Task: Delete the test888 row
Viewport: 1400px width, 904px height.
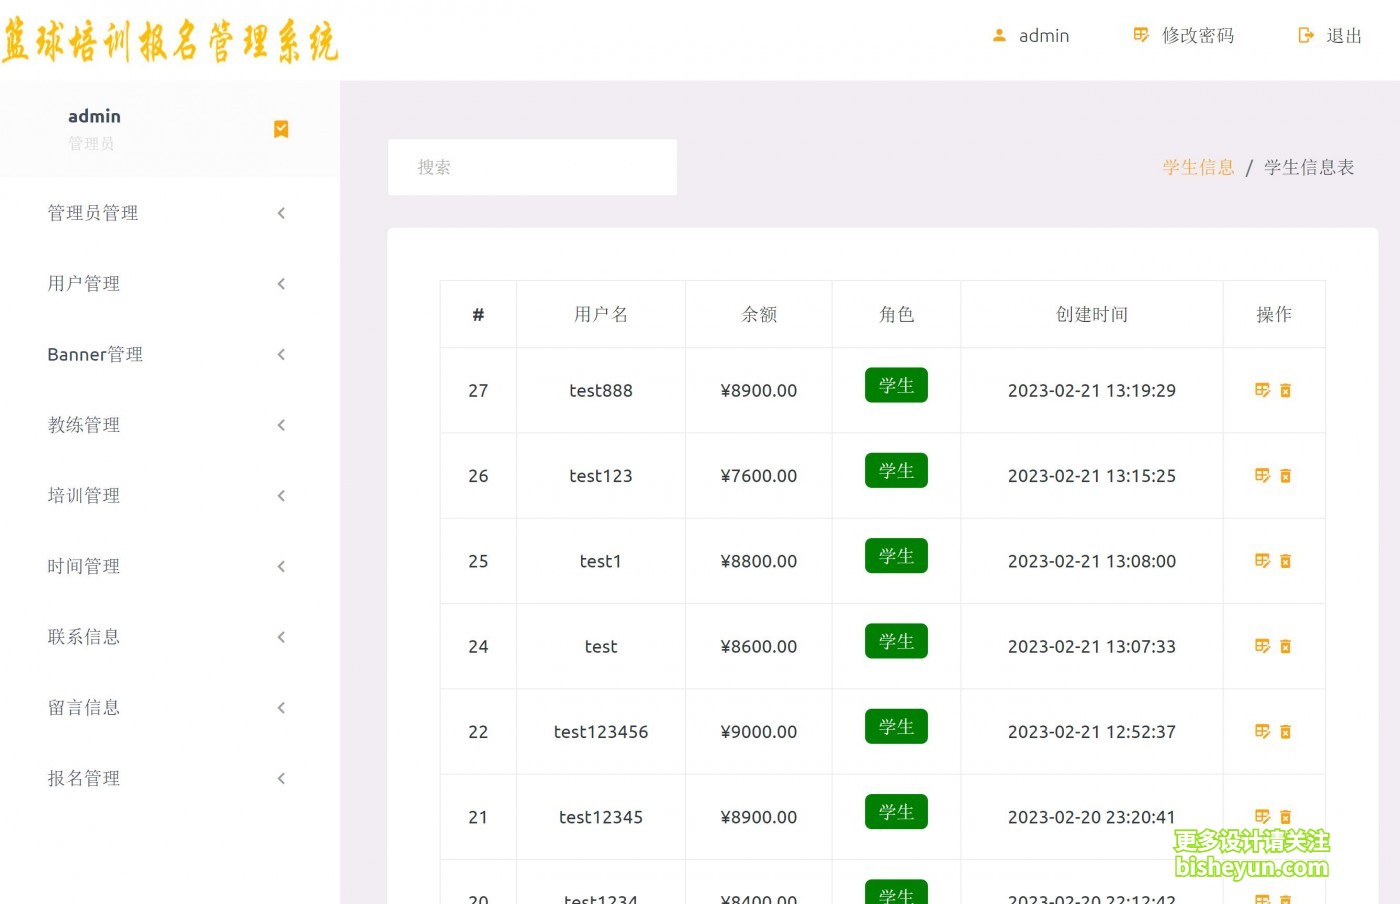Action: click(1285, 390)
